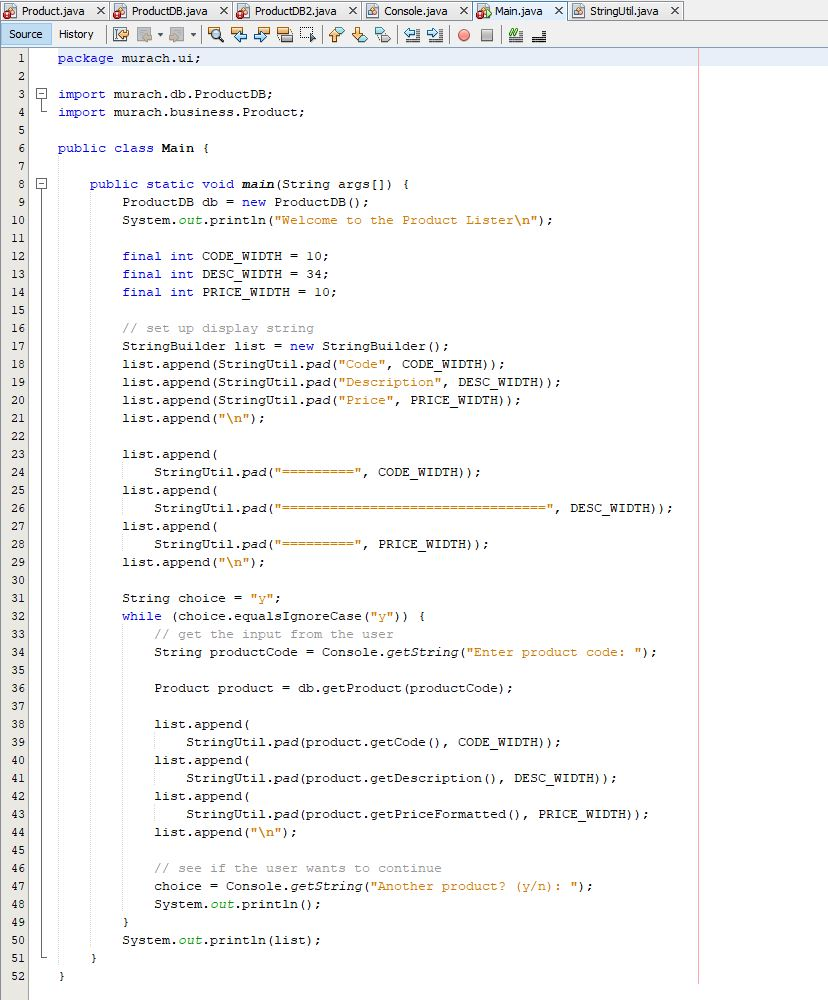Click the Source view button
This screenshot has height=1000, width=828.
[x=25, y=33]
